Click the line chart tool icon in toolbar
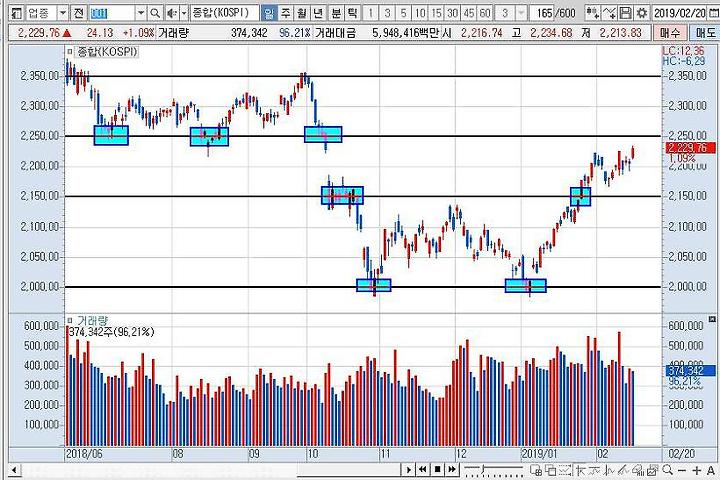The image size is (720, 480). [x=609, y=13]
